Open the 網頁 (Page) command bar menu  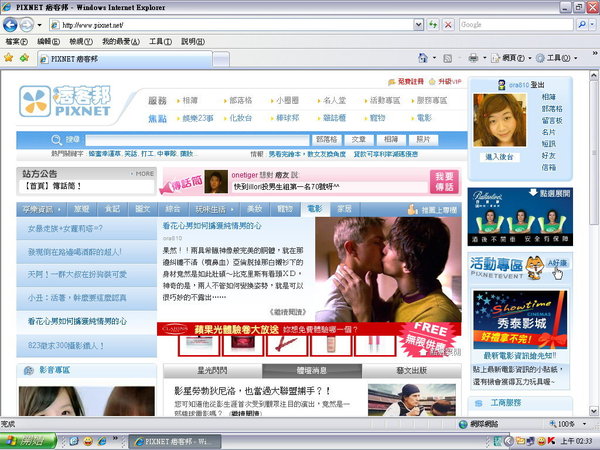(511, 58)
